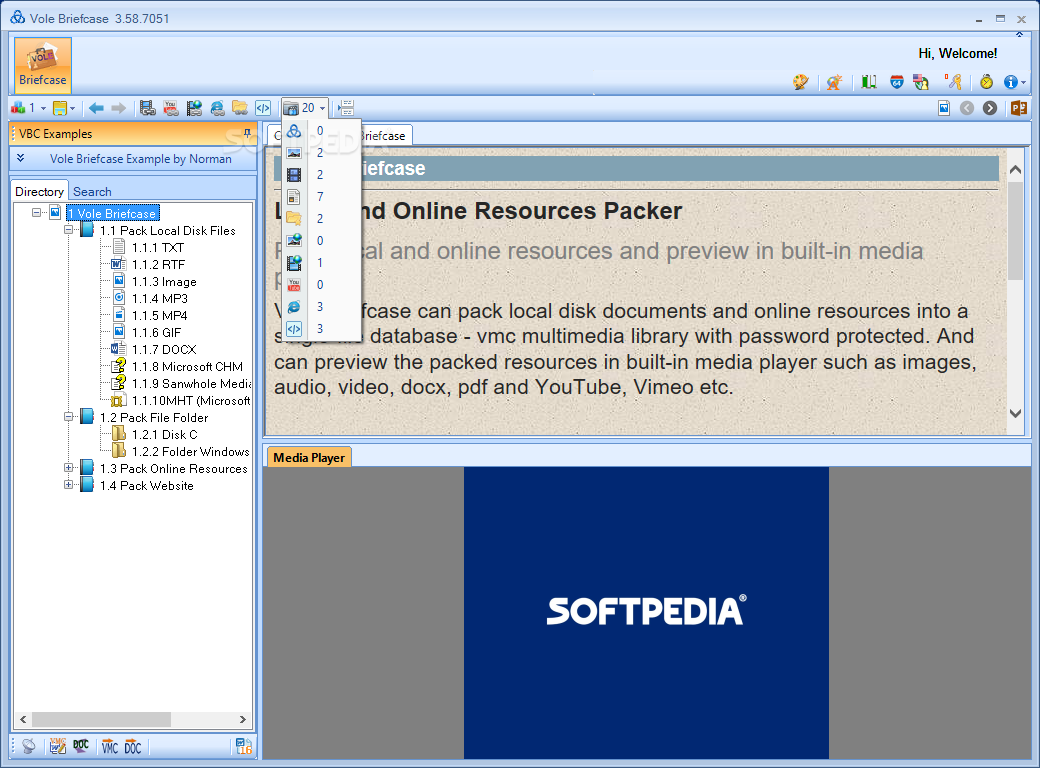Screen dimensions: 1040x768
Task: Click the 64 highway shield icon
Action: [897, 82]
